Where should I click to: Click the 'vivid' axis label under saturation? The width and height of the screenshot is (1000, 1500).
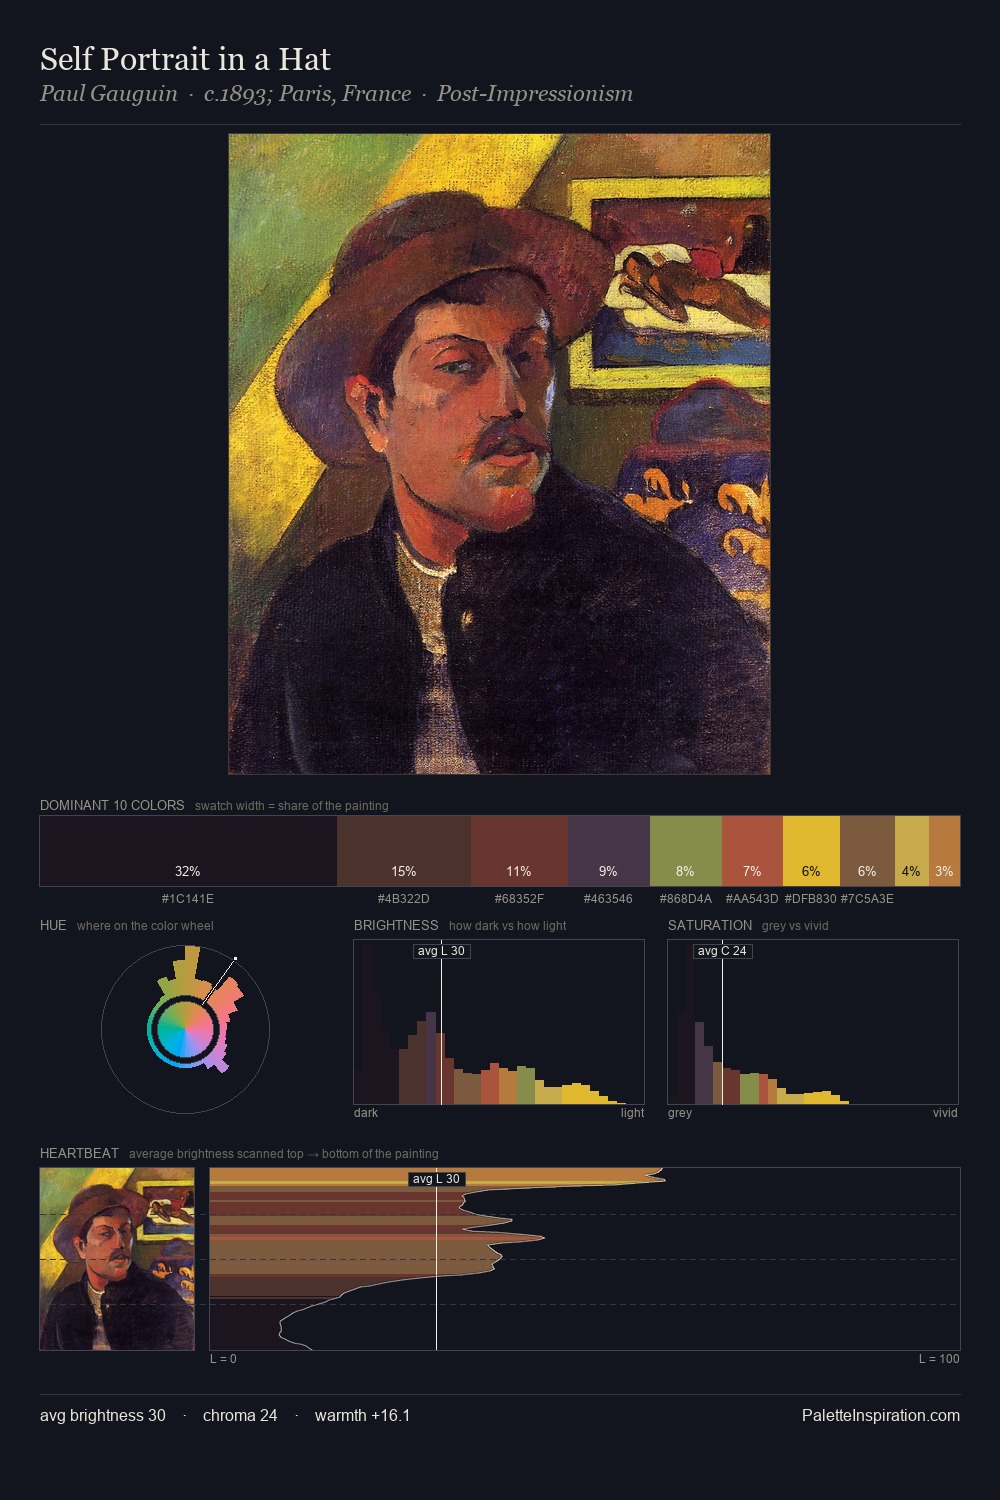pos(945,1113)
